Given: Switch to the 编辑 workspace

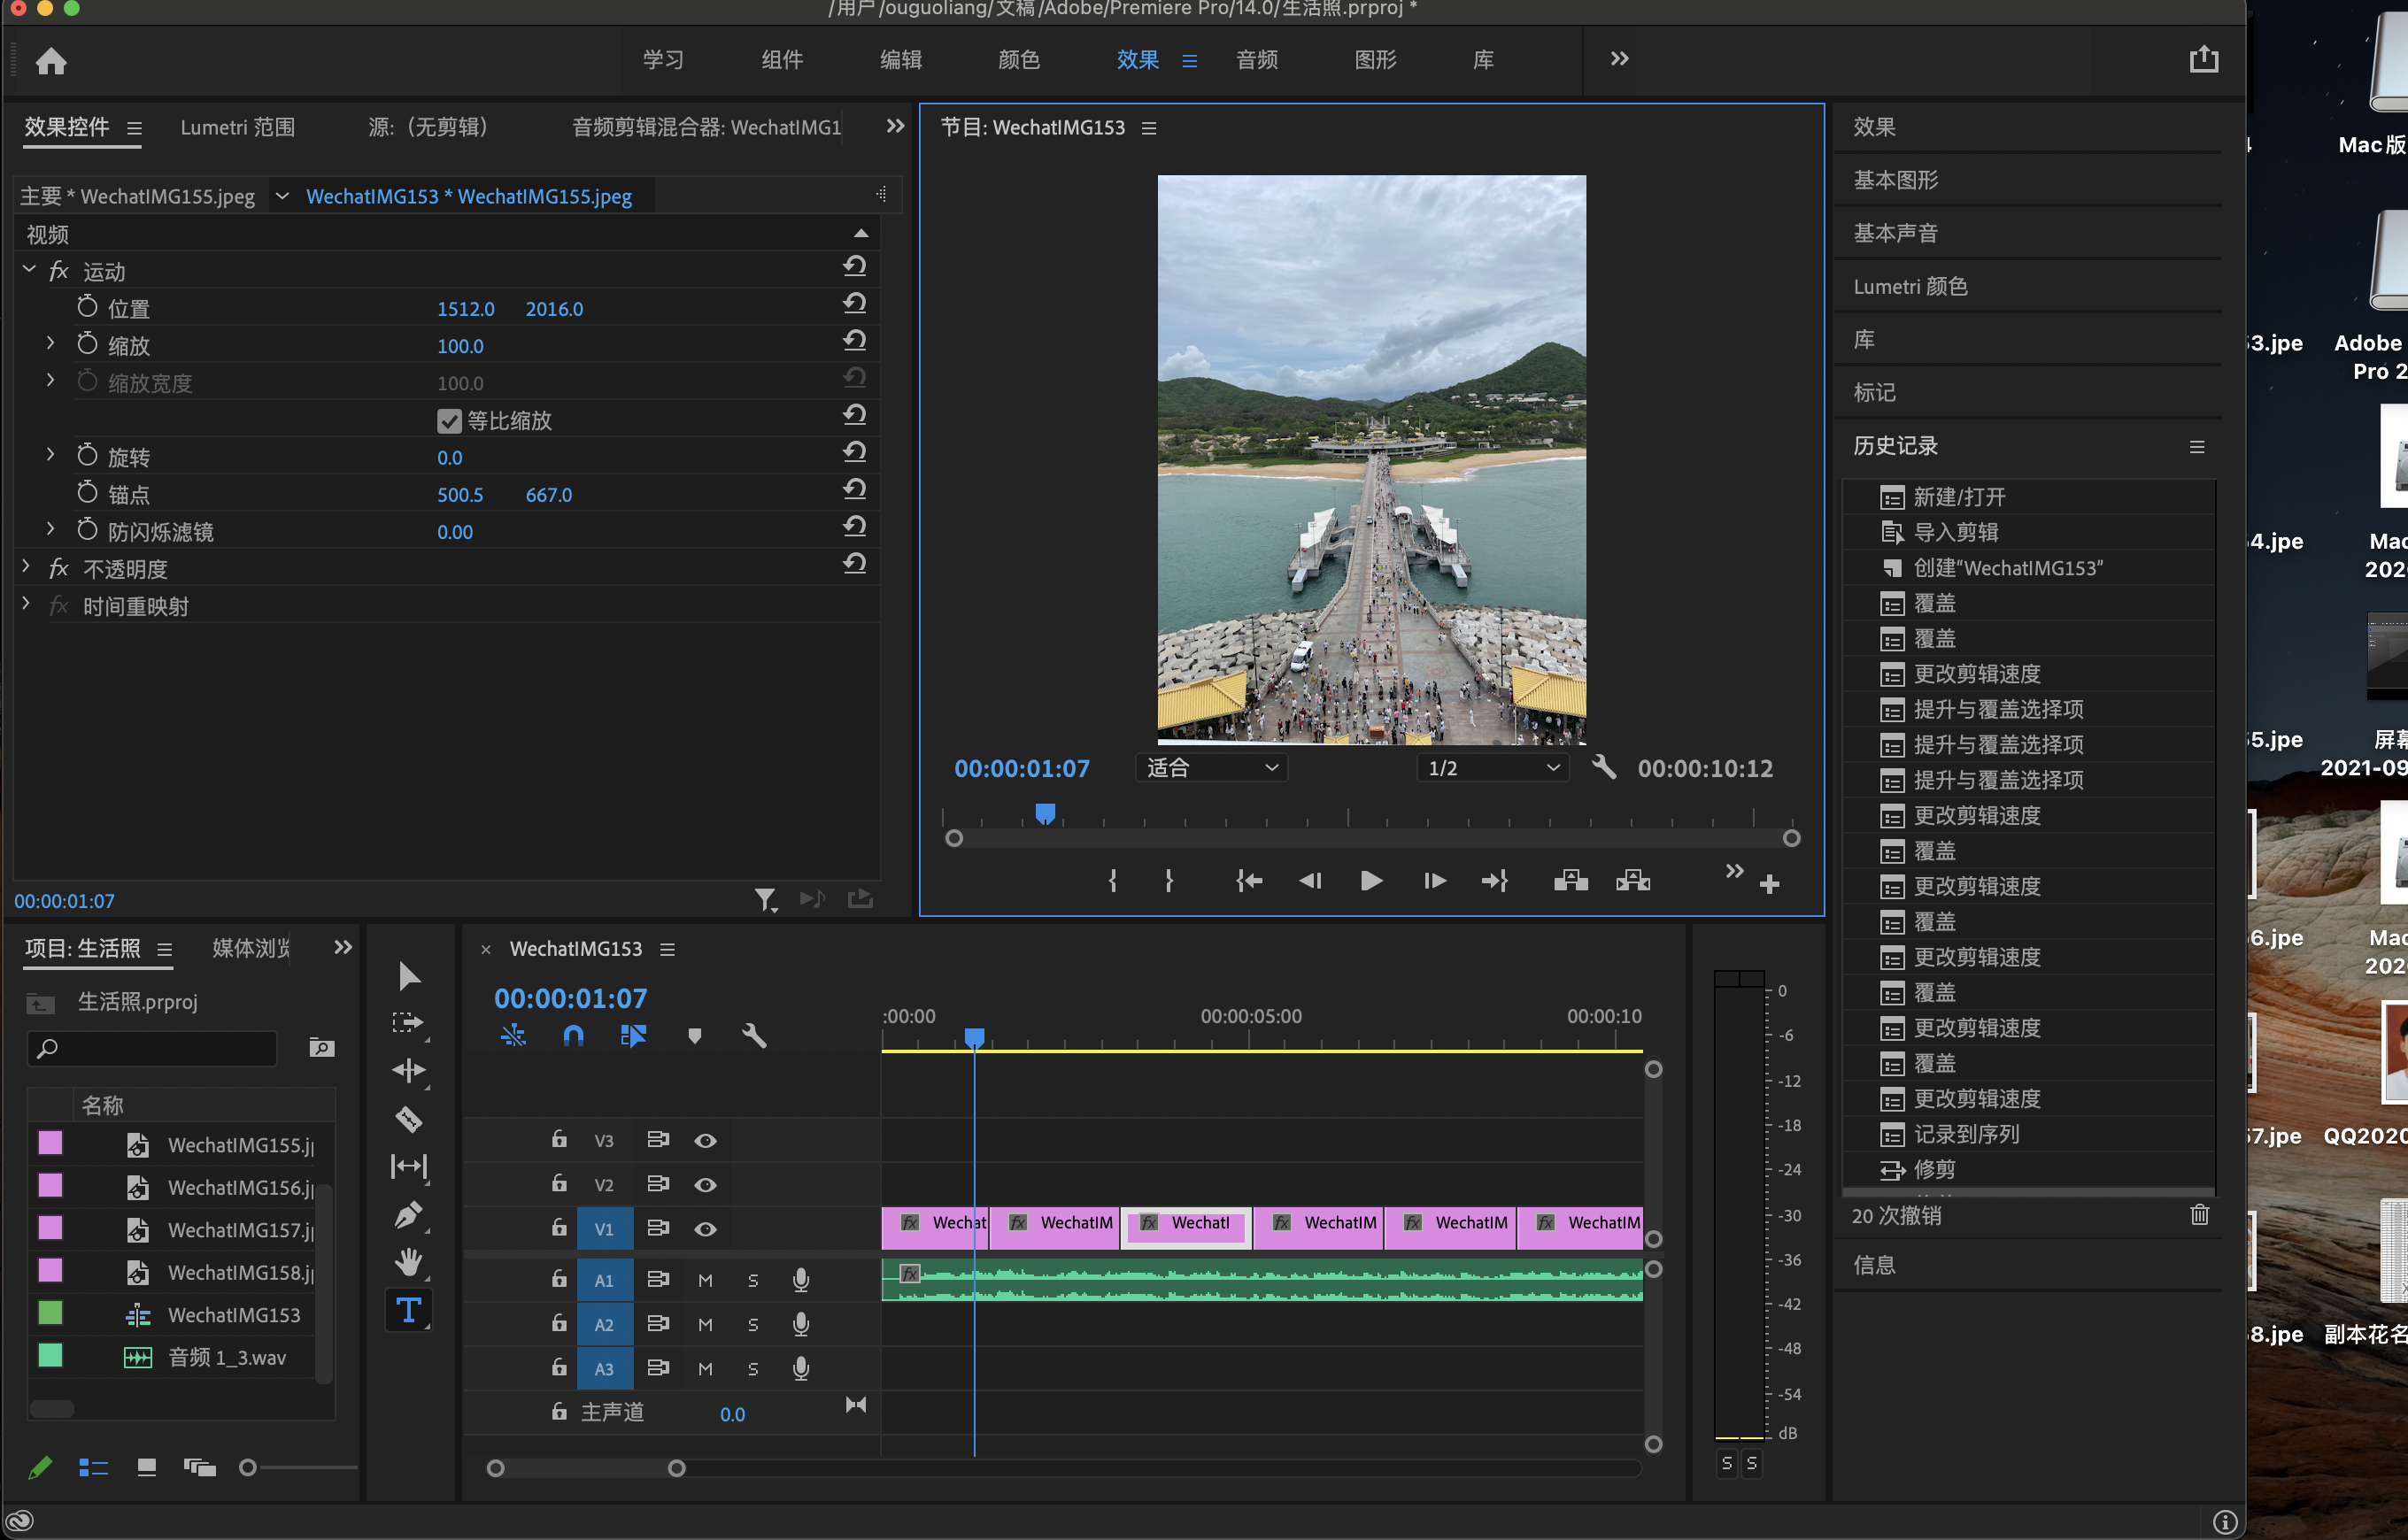Looking at the screenshot, I should pos(900,60).
